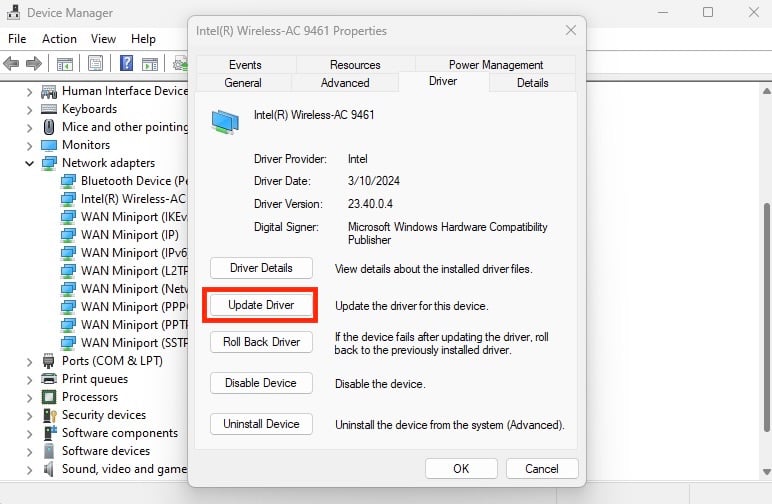Screen dimensions: 772x504
Task: Expand the Software components chevron
Action: click(x=30, y=434)
